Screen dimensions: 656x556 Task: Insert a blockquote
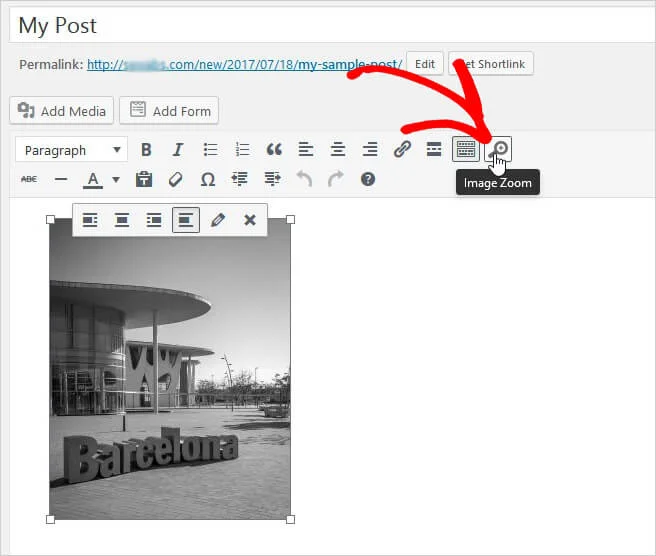point(274,150)
